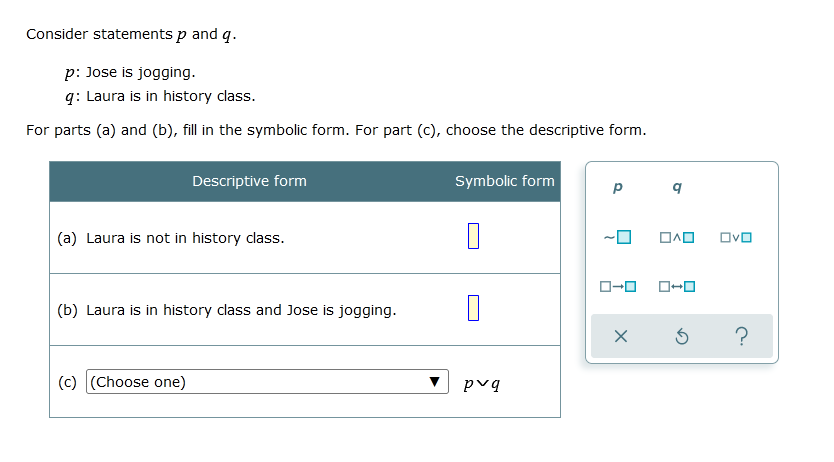
Task: Click the symbolic form box for part (b)
Action: 474,309
